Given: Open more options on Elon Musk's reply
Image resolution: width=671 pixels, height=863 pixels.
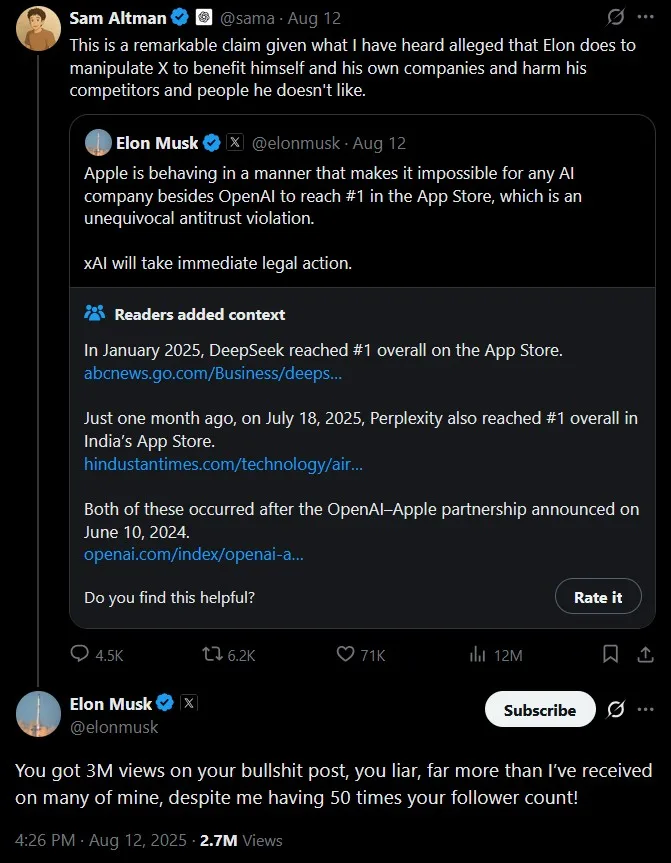Looking at the screenshot, I should coord(646,710).
